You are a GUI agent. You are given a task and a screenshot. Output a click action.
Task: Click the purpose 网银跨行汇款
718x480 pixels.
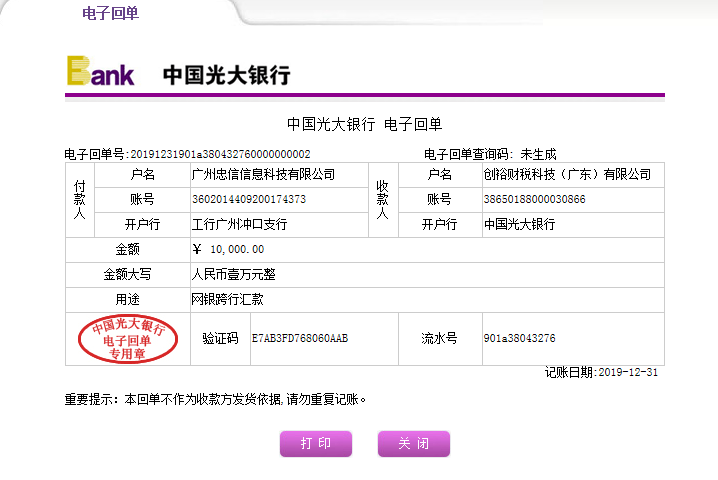click(x=228, y=300)
